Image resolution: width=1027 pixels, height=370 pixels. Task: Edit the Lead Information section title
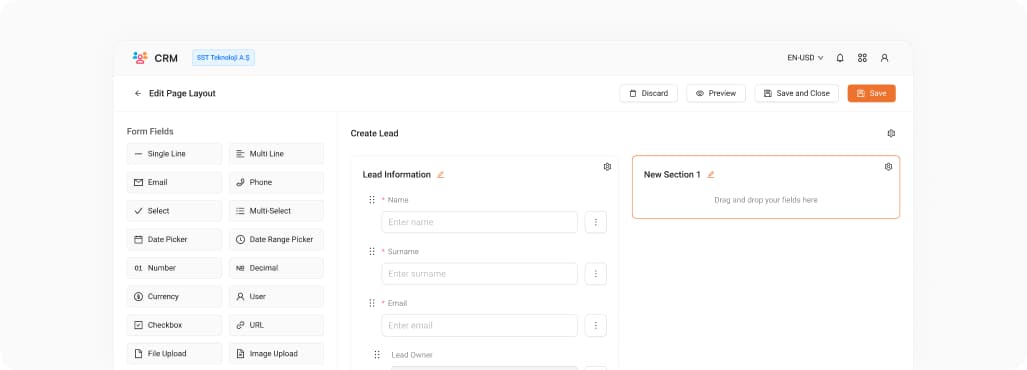pos(441,175)
